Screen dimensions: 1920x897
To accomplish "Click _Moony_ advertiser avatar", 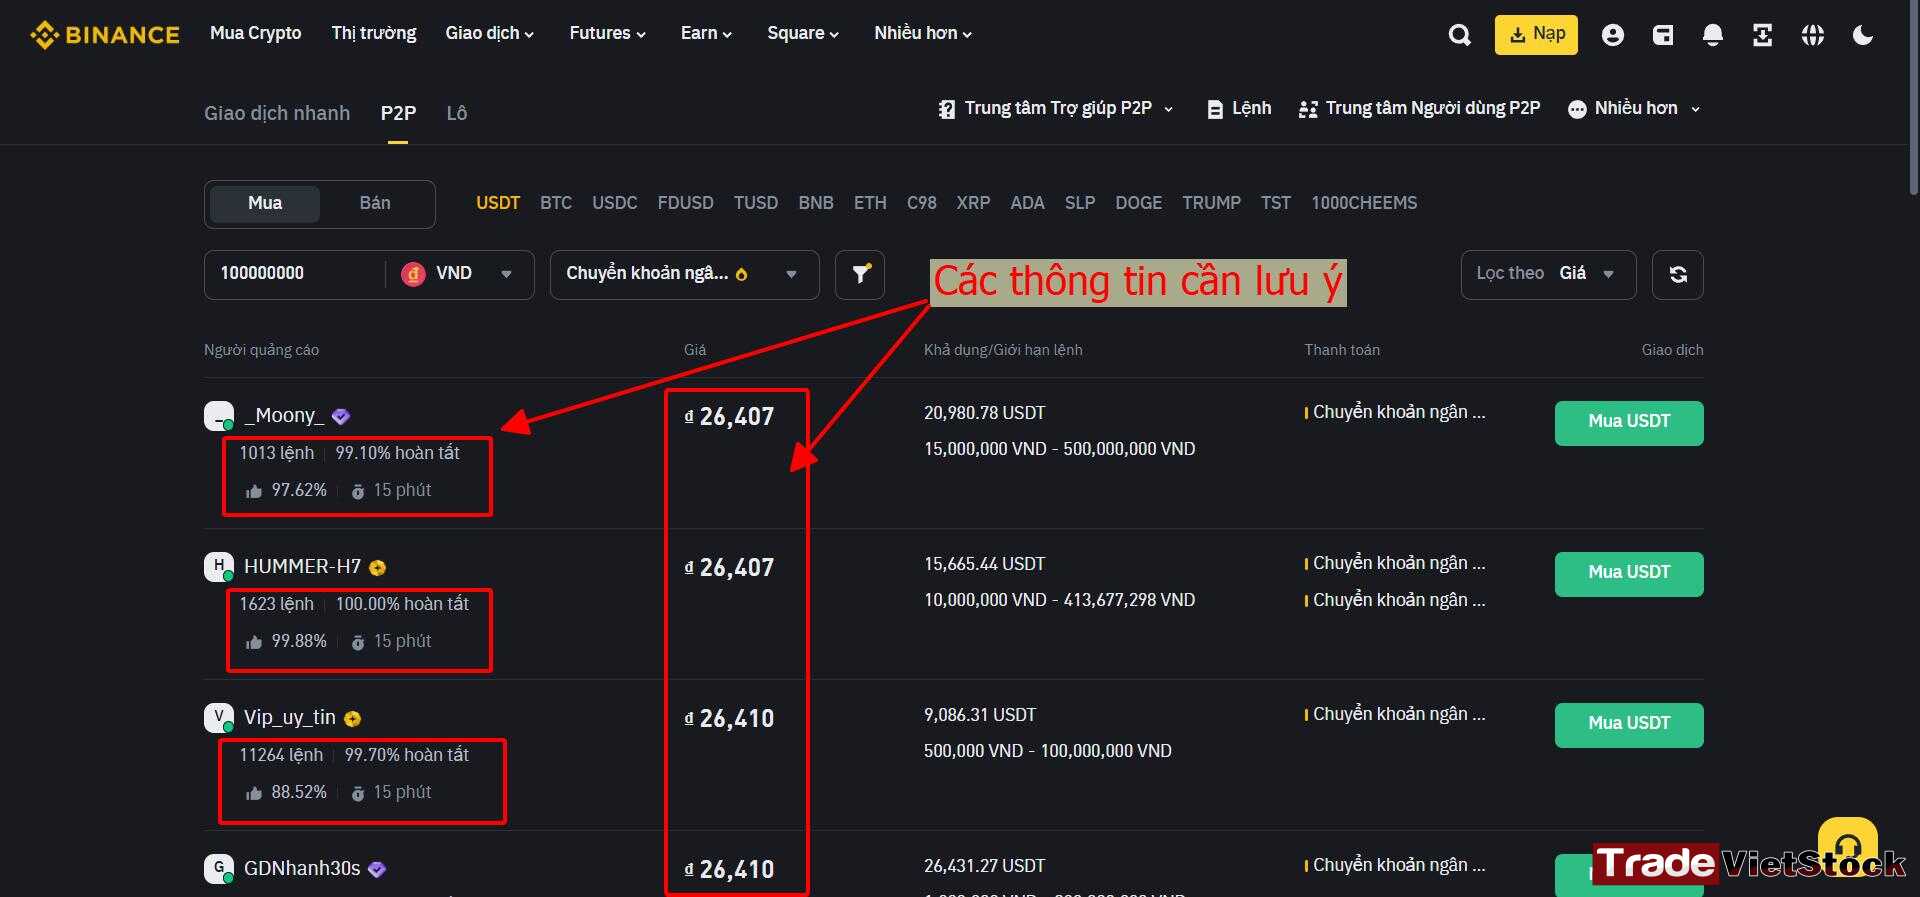I will pyautogui.click(x=219, y=416).
